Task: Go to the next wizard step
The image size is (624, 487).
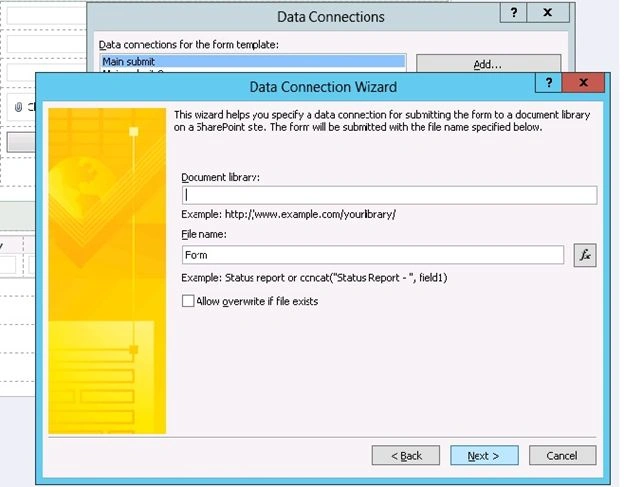Action: [x=484, y=456]
